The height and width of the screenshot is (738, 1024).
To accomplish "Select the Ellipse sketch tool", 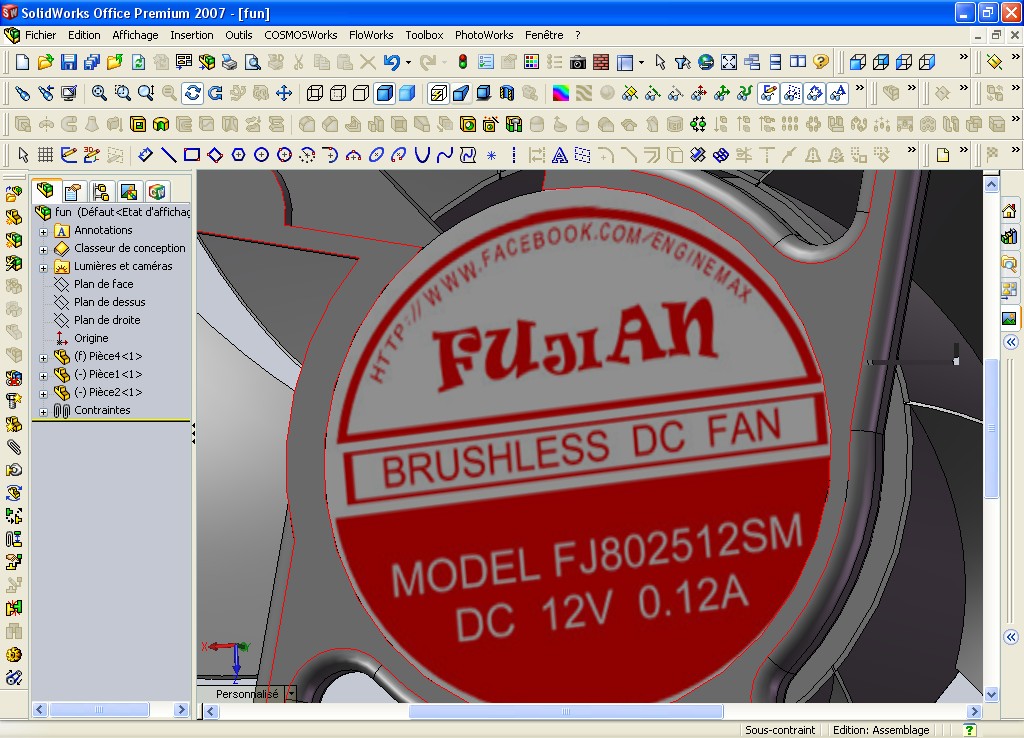I will pyautogui.click(x=376, y=155).
